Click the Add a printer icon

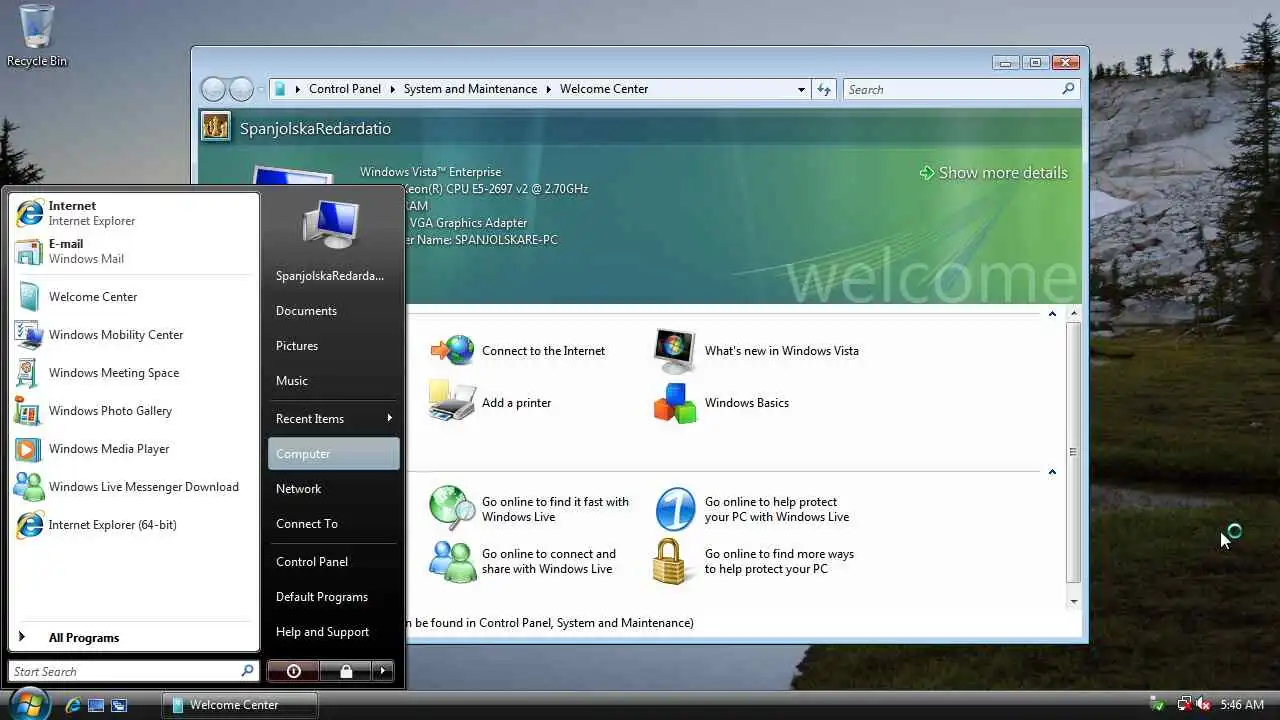(x=452, y=402)
